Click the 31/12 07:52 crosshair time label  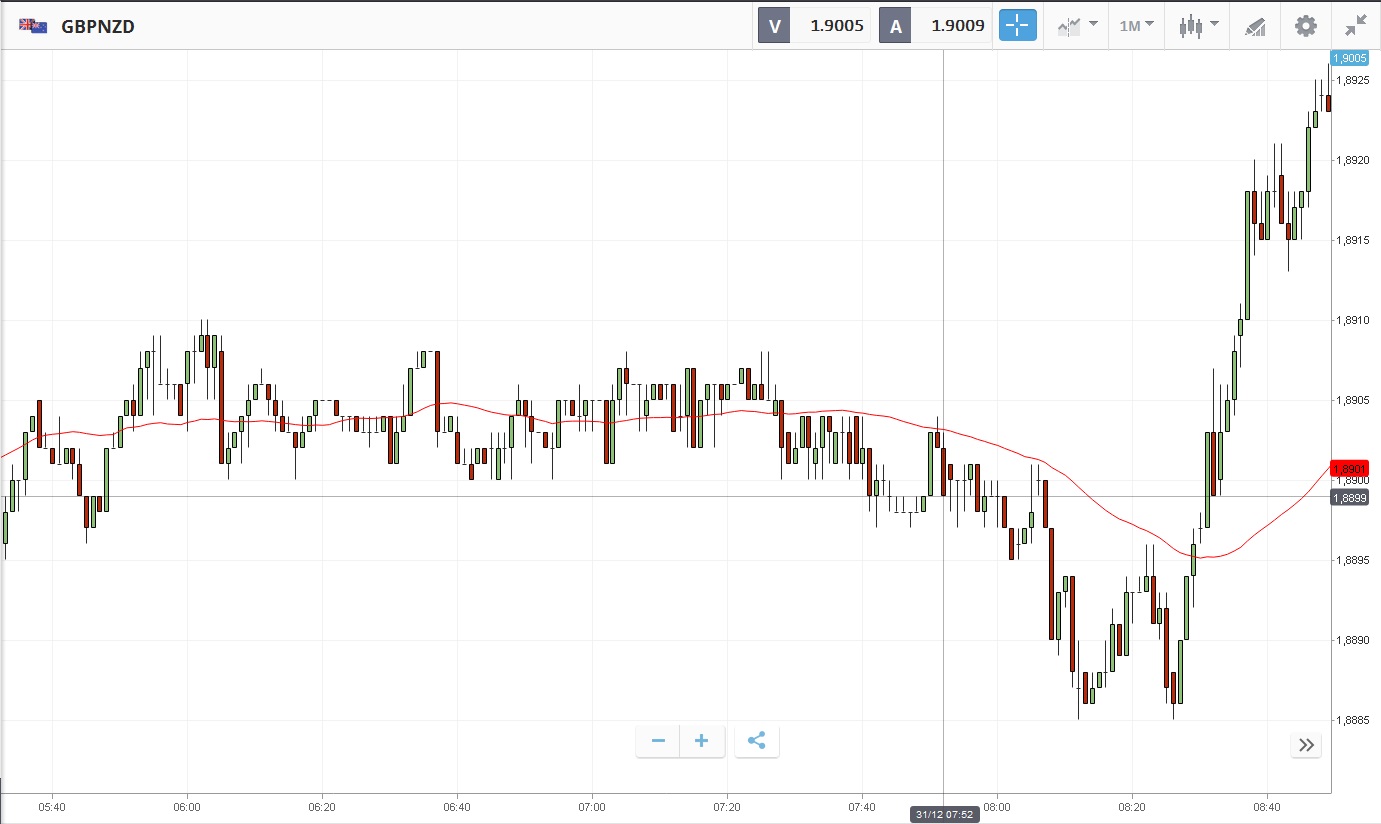pos(943,815)
